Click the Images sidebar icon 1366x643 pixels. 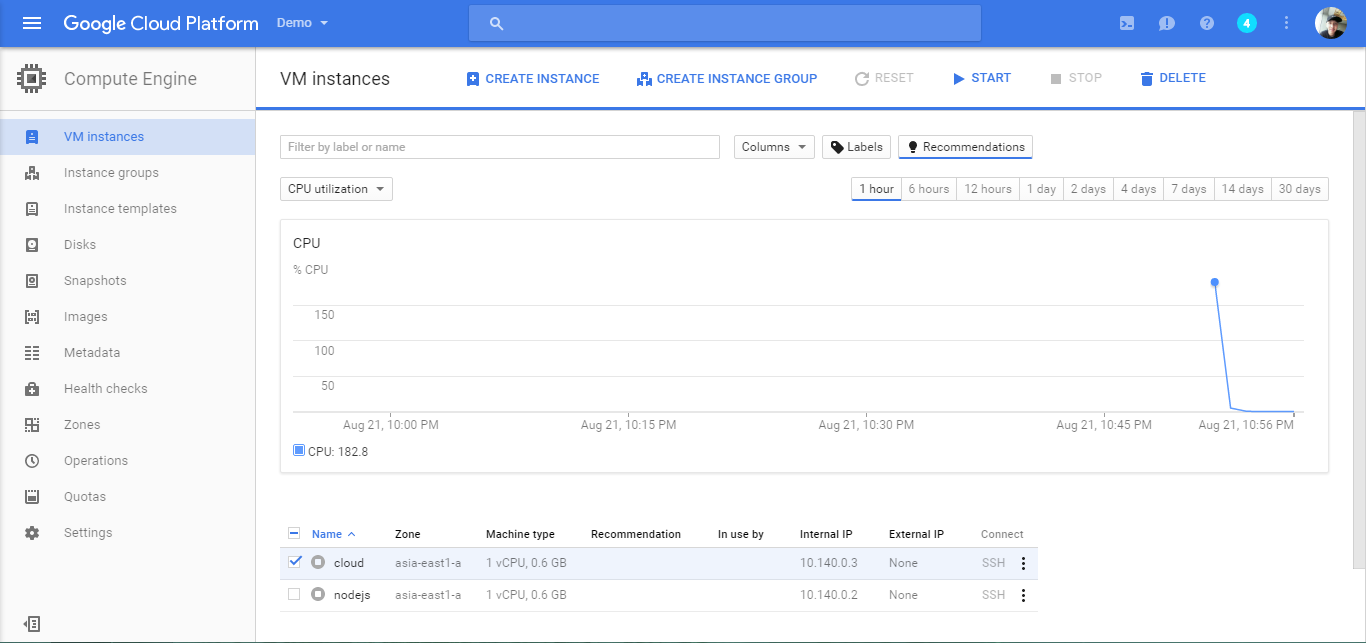32,317
